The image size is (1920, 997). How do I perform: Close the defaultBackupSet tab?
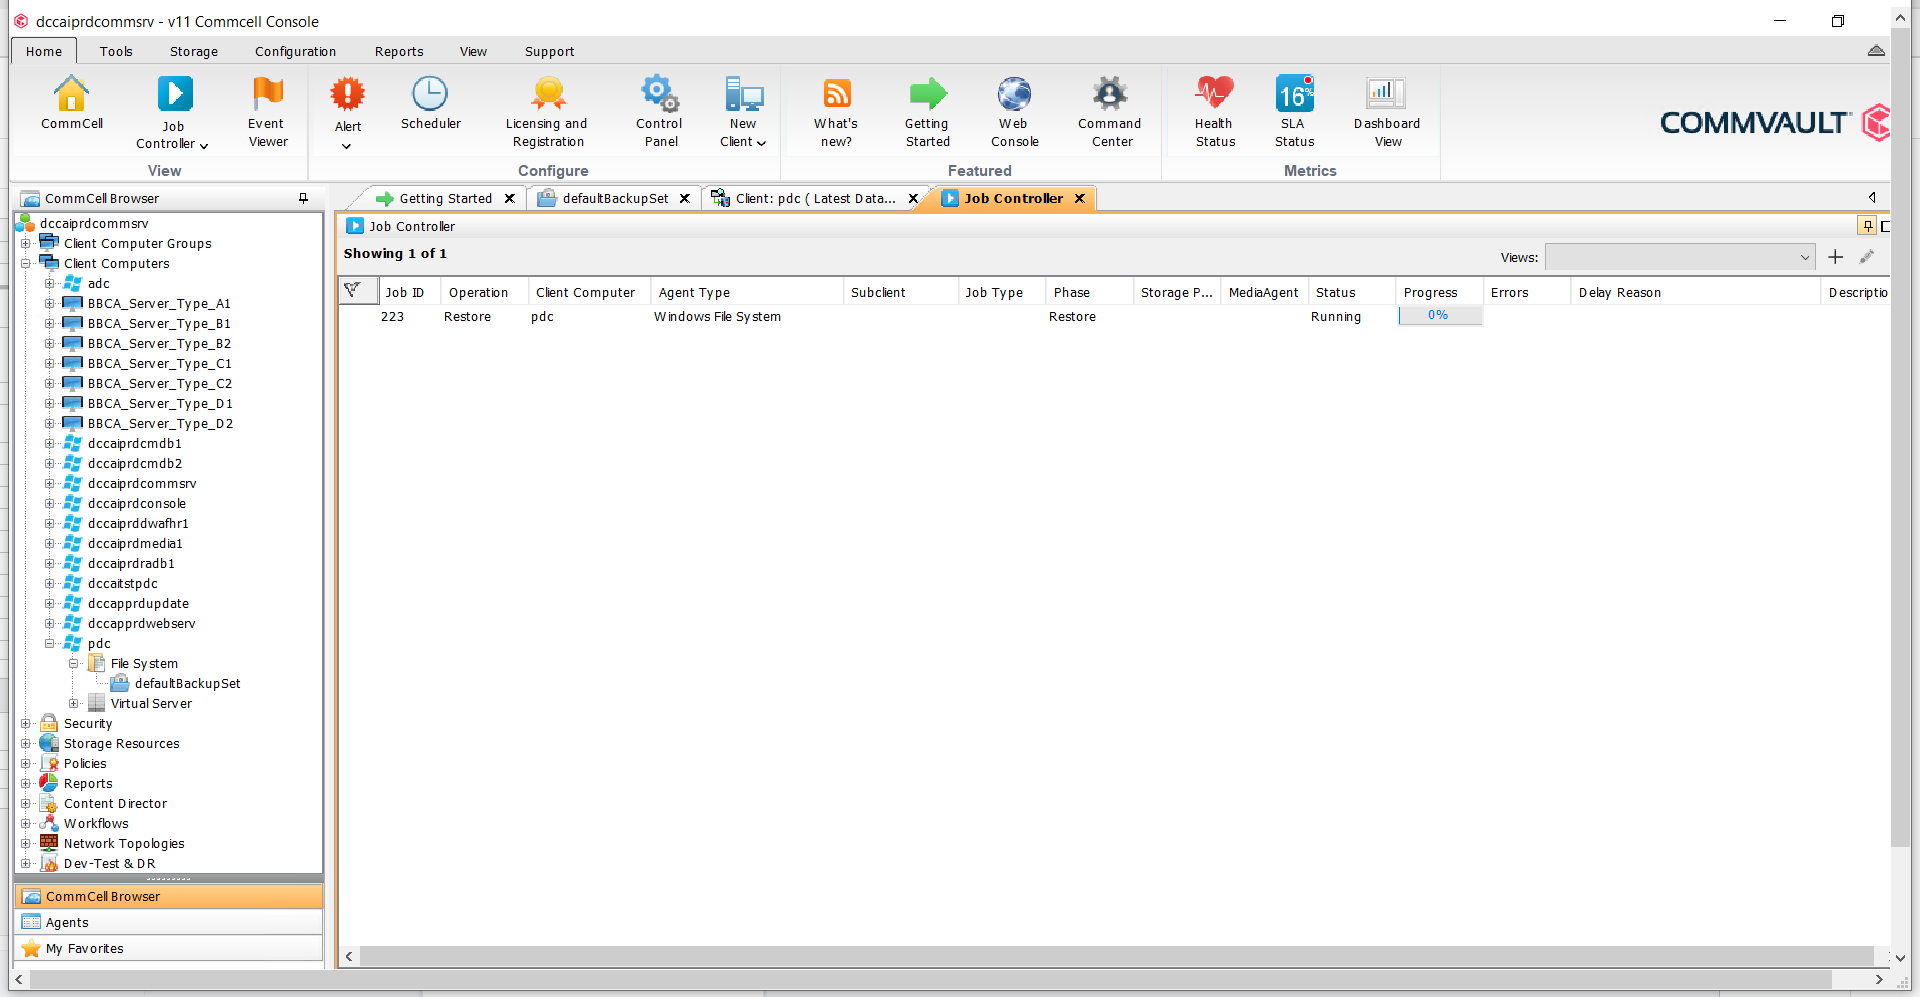point(685,198)
